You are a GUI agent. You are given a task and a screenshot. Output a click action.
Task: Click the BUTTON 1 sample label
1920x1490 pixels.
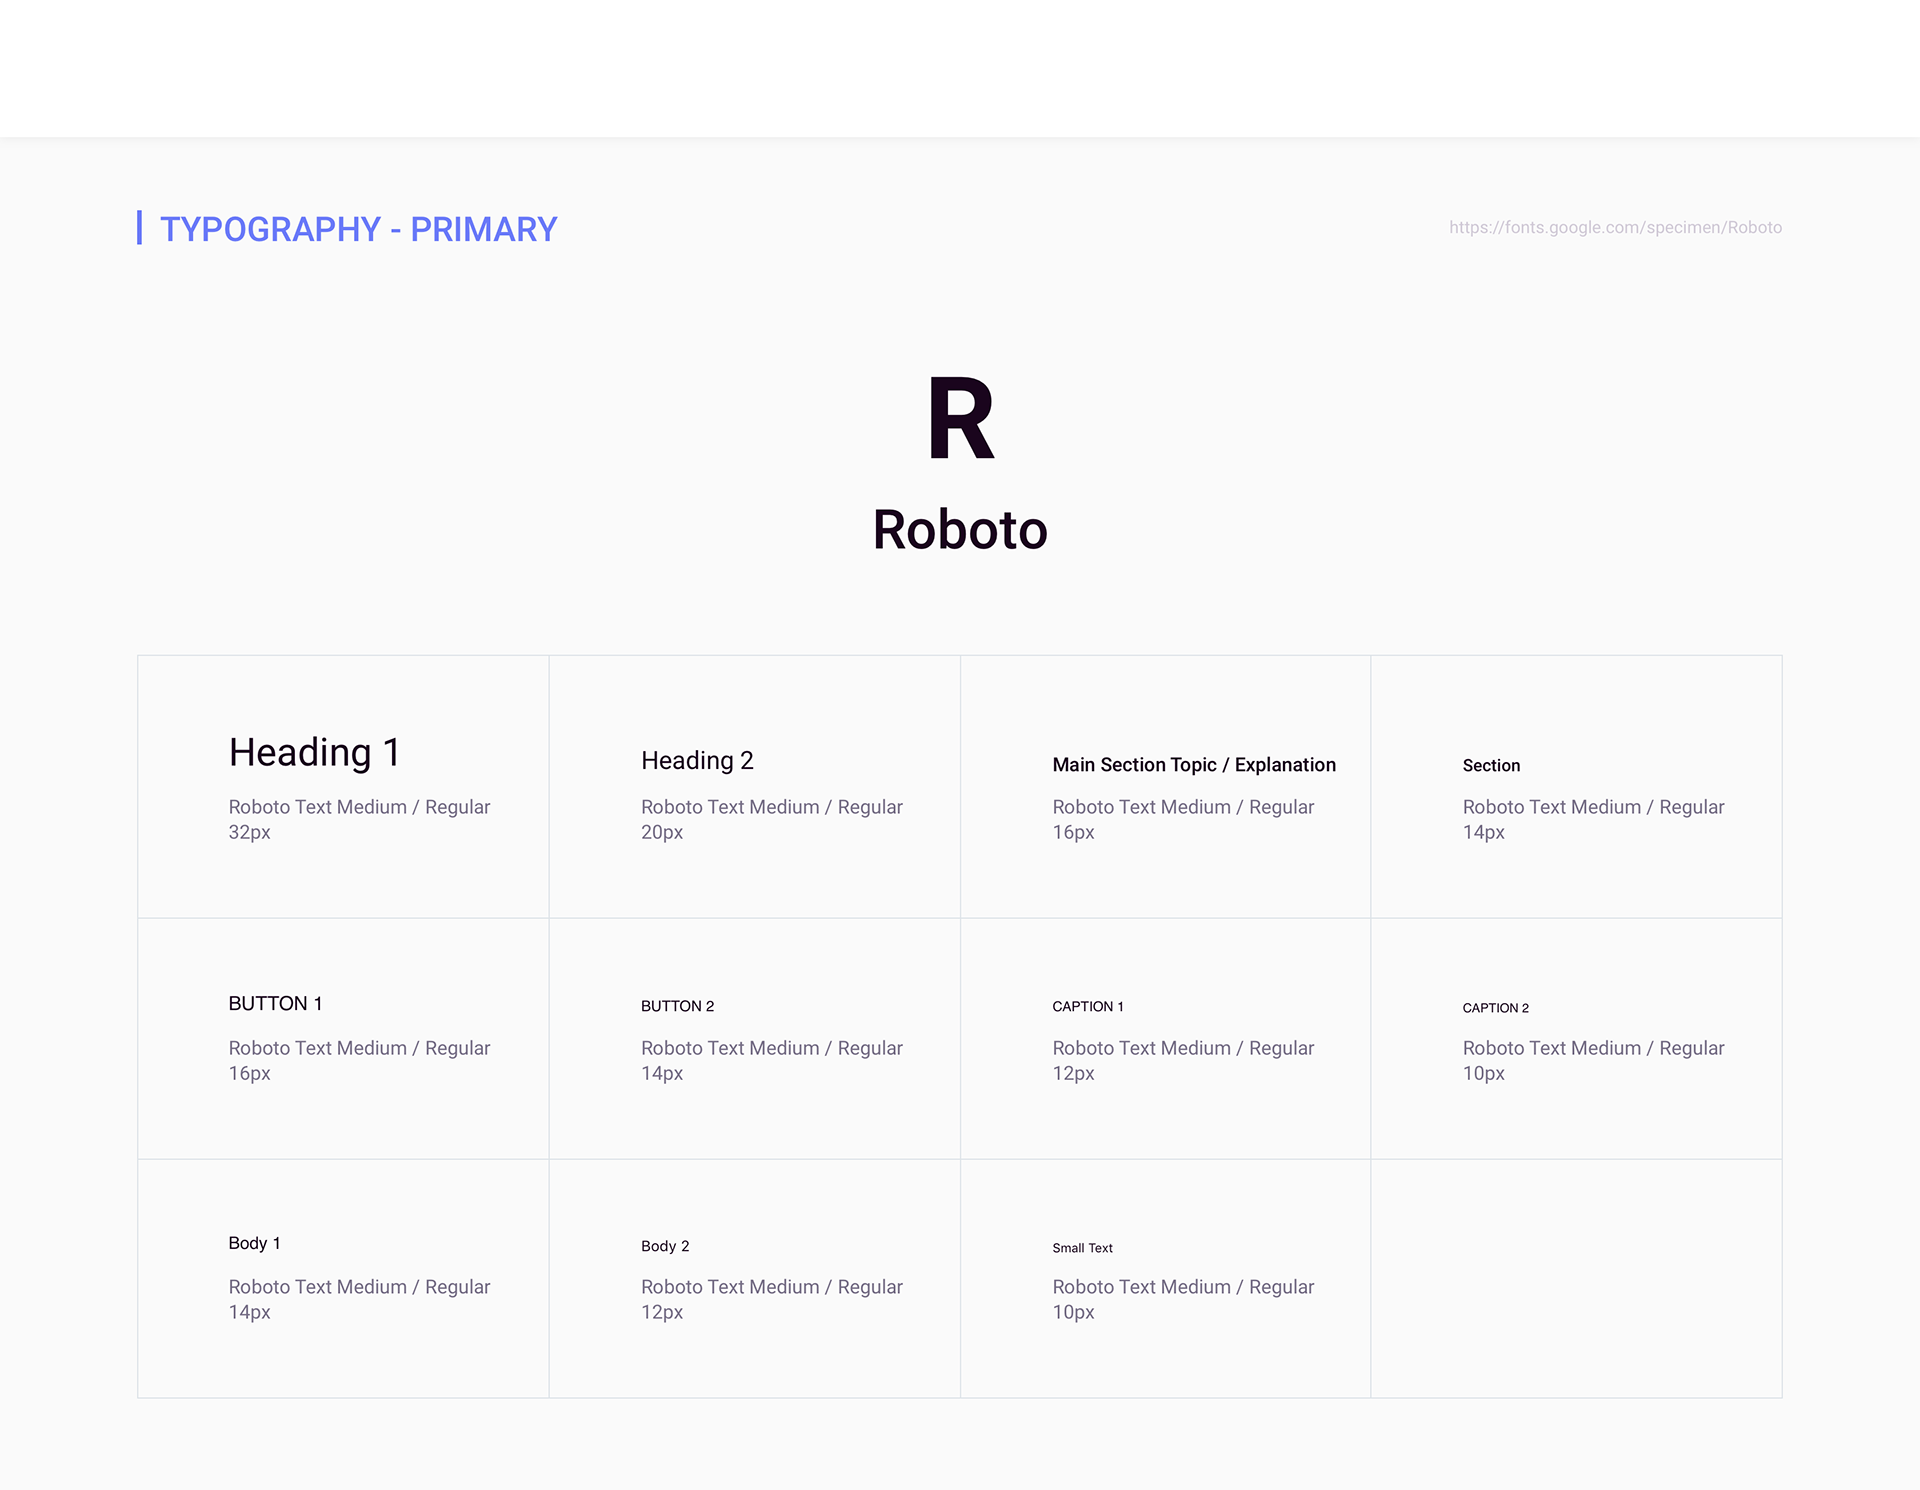click(x=275, y=1004)
